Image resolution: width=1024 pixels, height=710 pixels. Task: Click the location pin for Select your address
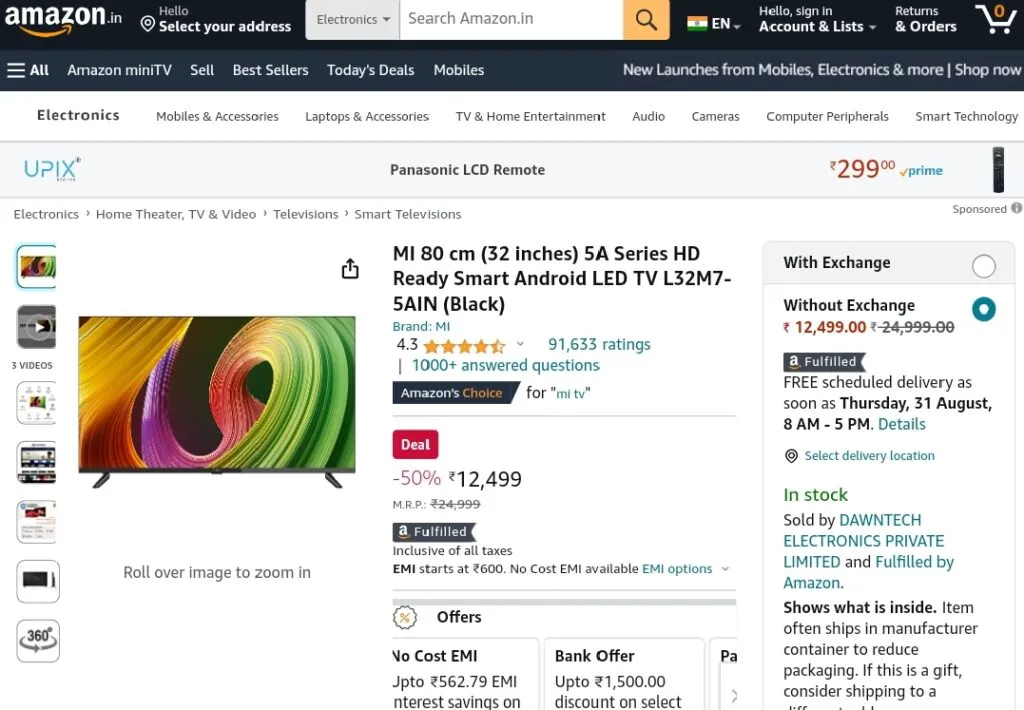click(x=148, y=25)
